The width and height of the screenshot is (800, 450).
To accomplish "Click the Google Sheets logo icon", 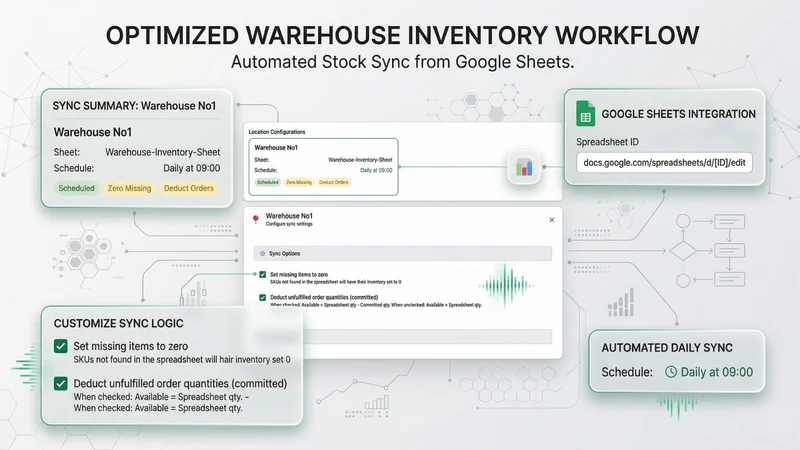I will [x=585, y=113].
